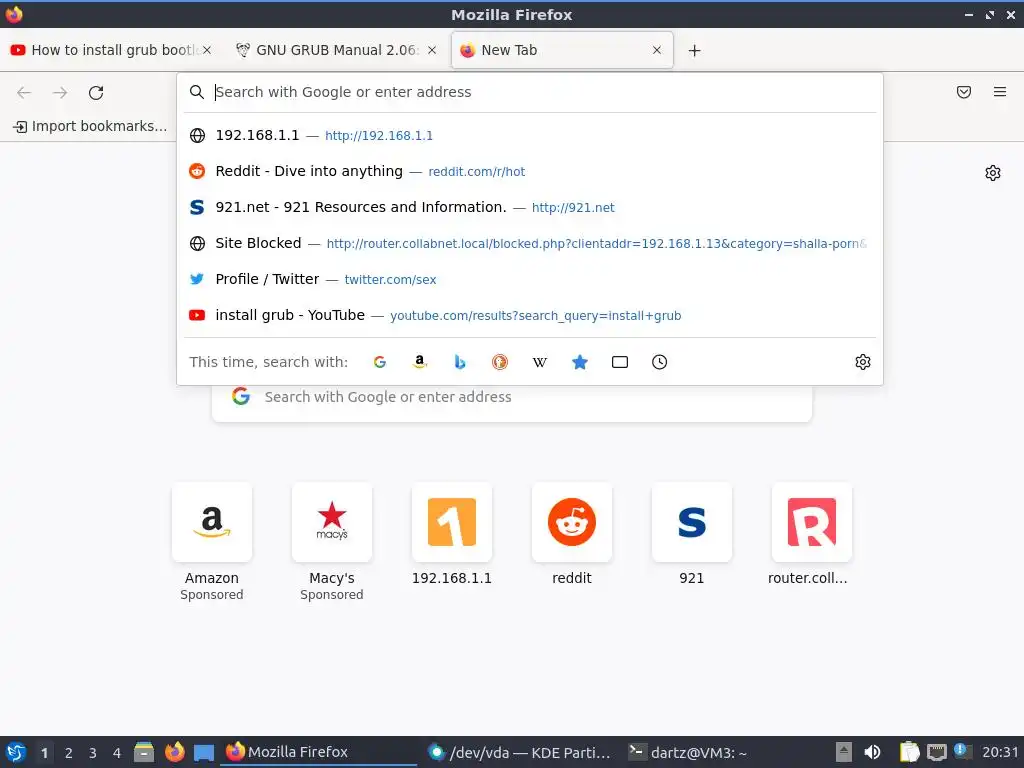
Task: Reload the current page
Action: tap(96, 93)
